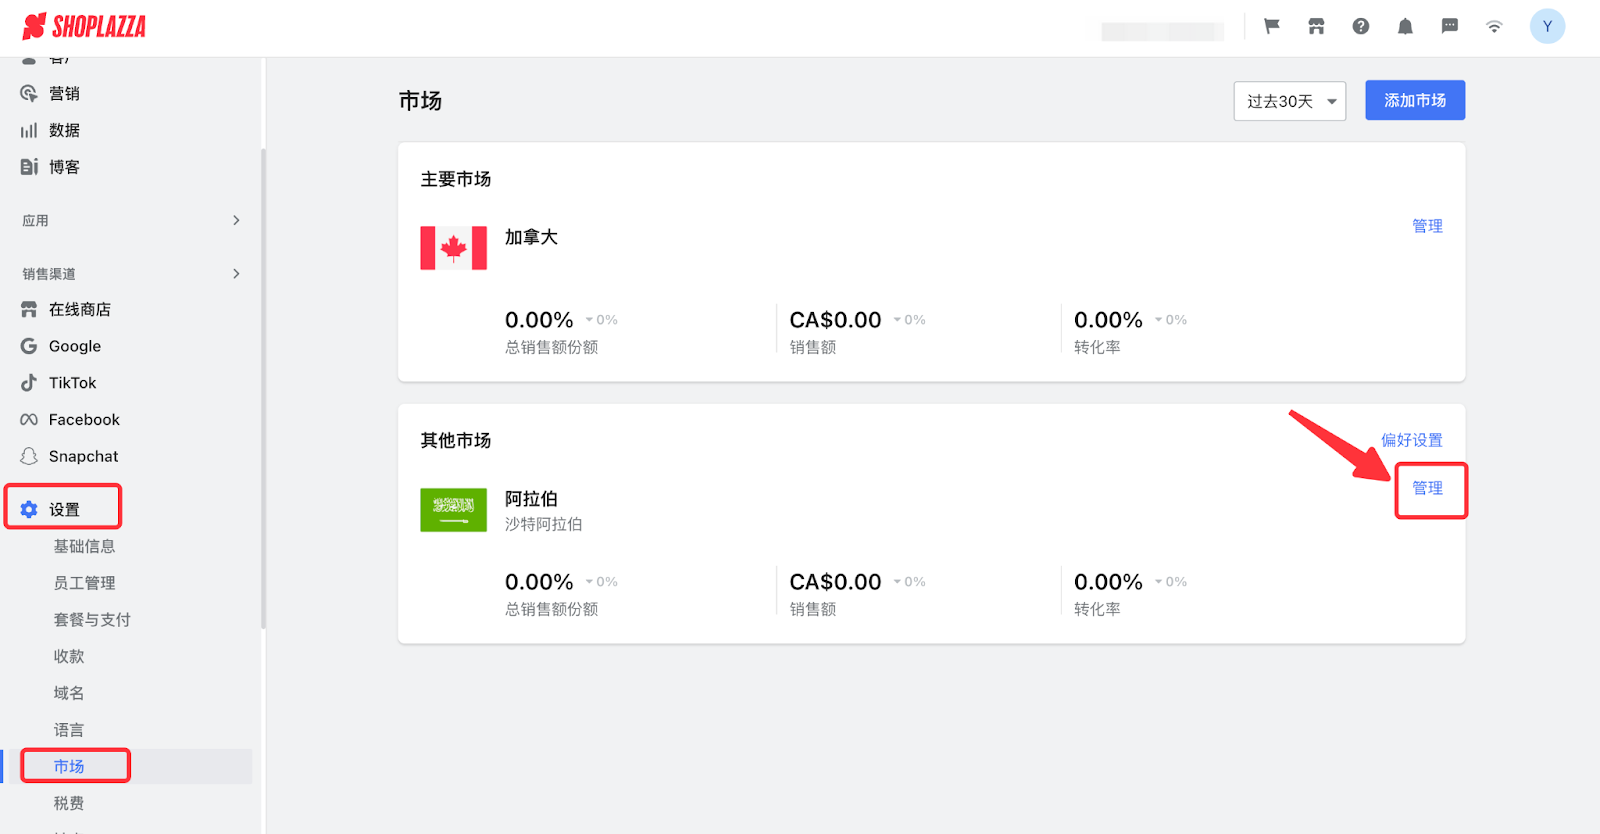Open the chat message icon
Viewport: 1600px width, 834px height.
(x=1450, y=27)
